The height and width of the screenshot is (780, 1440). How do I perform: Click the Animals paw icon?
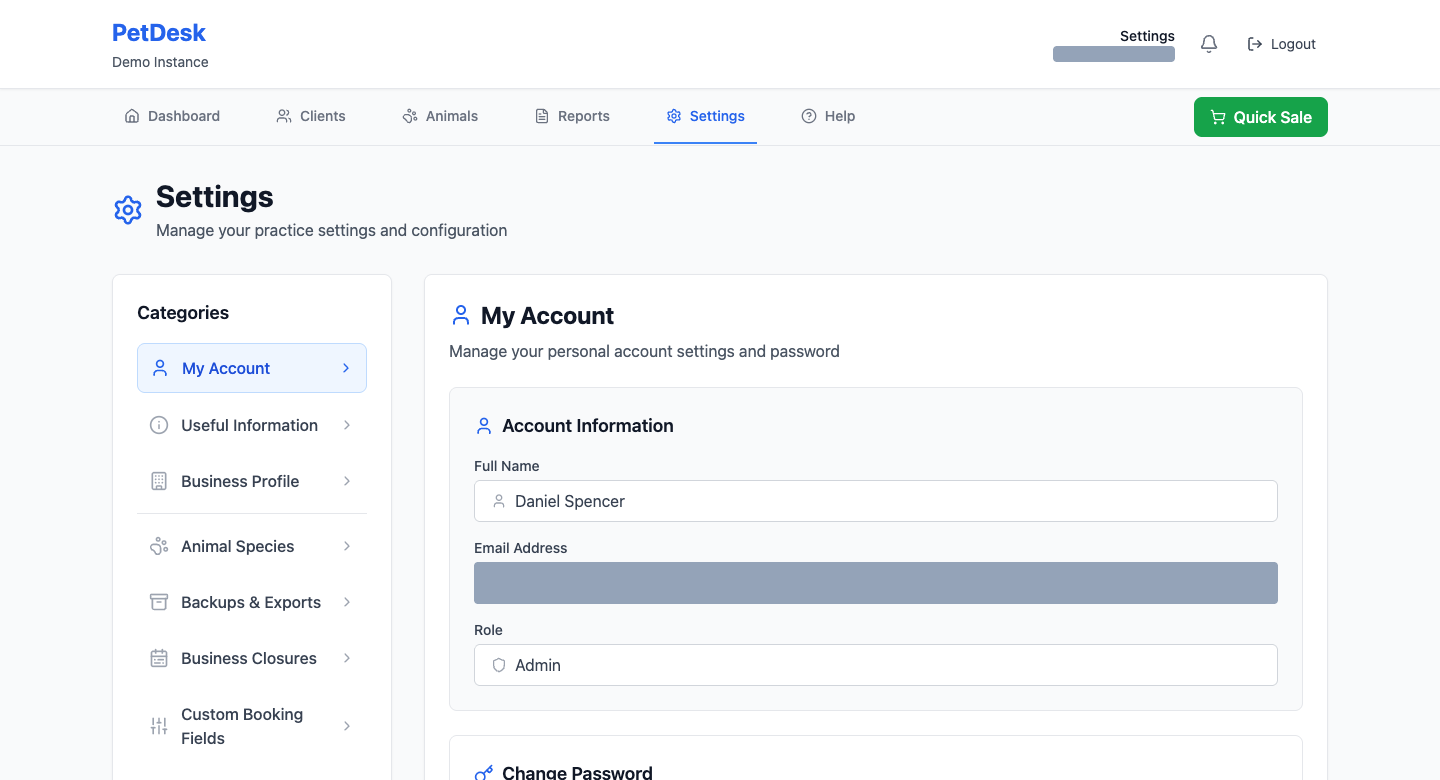[x=410, y=116]
